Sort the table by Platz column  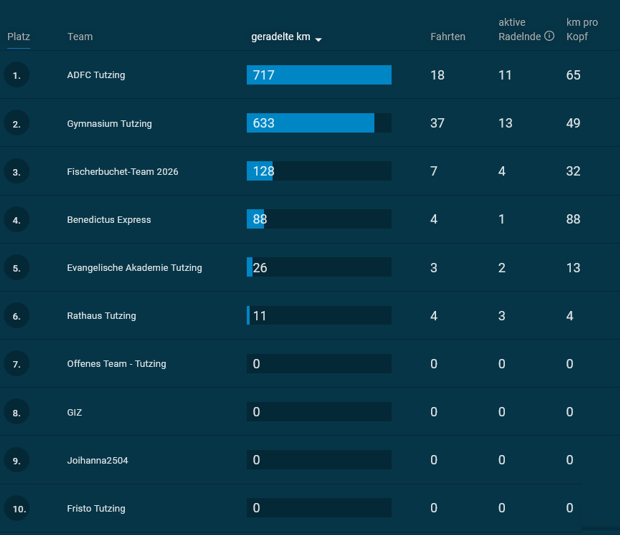point(19,37)
